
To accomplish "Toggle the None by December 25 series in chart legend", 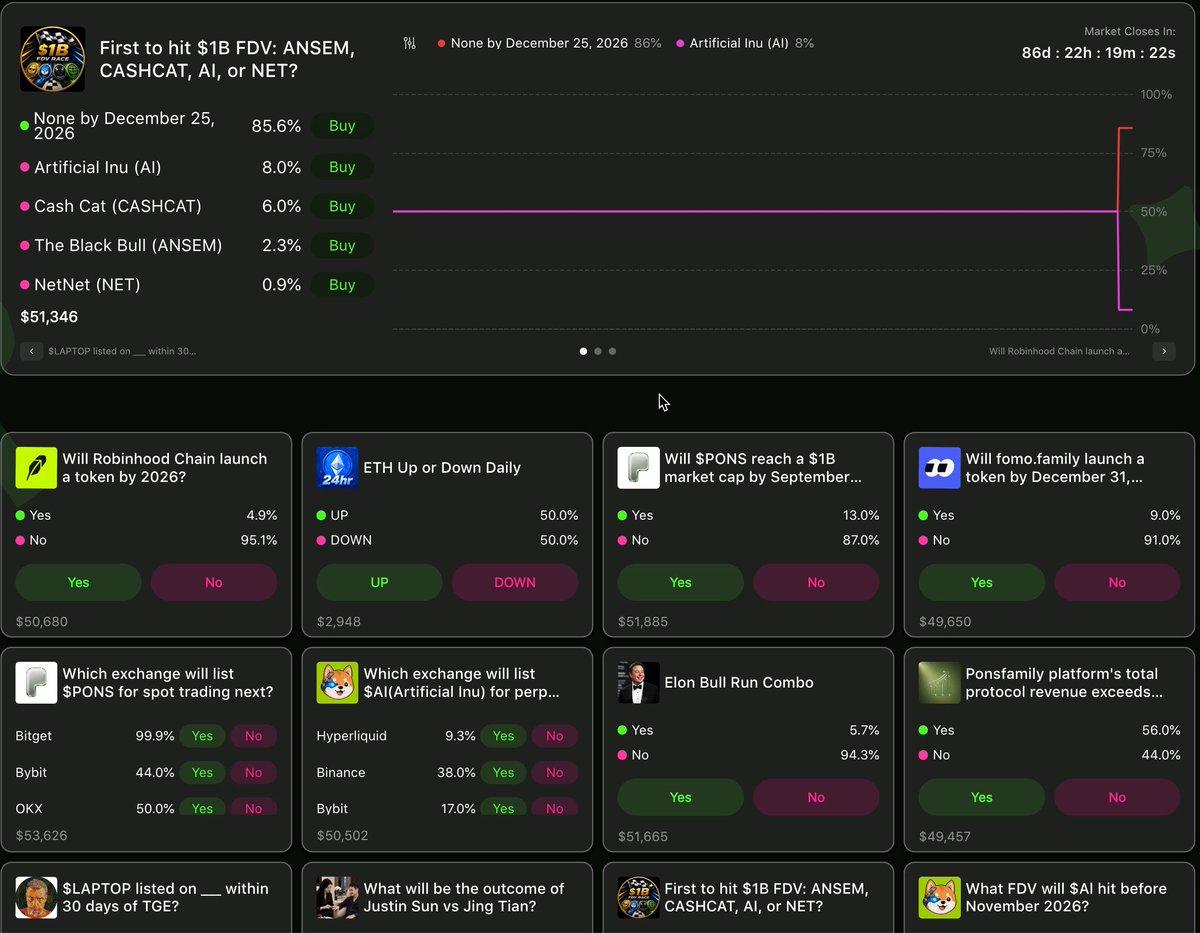I will click(x=549, y=44).
